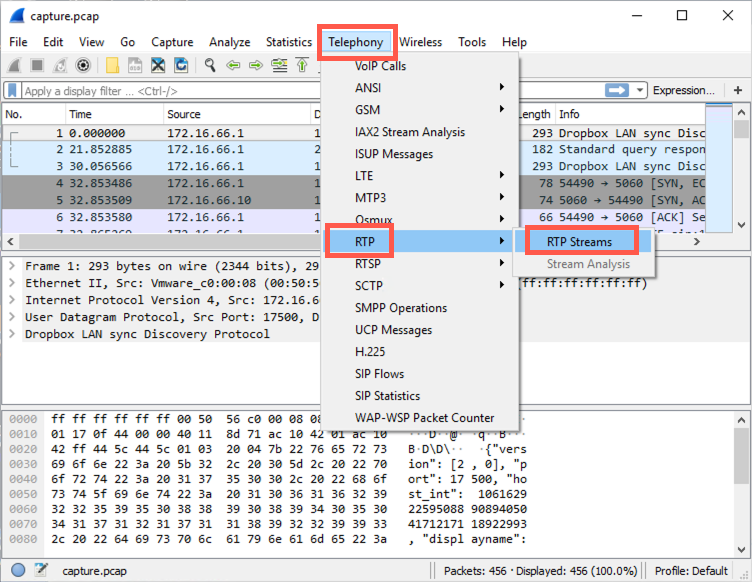Click packet list horizontal scrollbar left arrow

(11, 241)
